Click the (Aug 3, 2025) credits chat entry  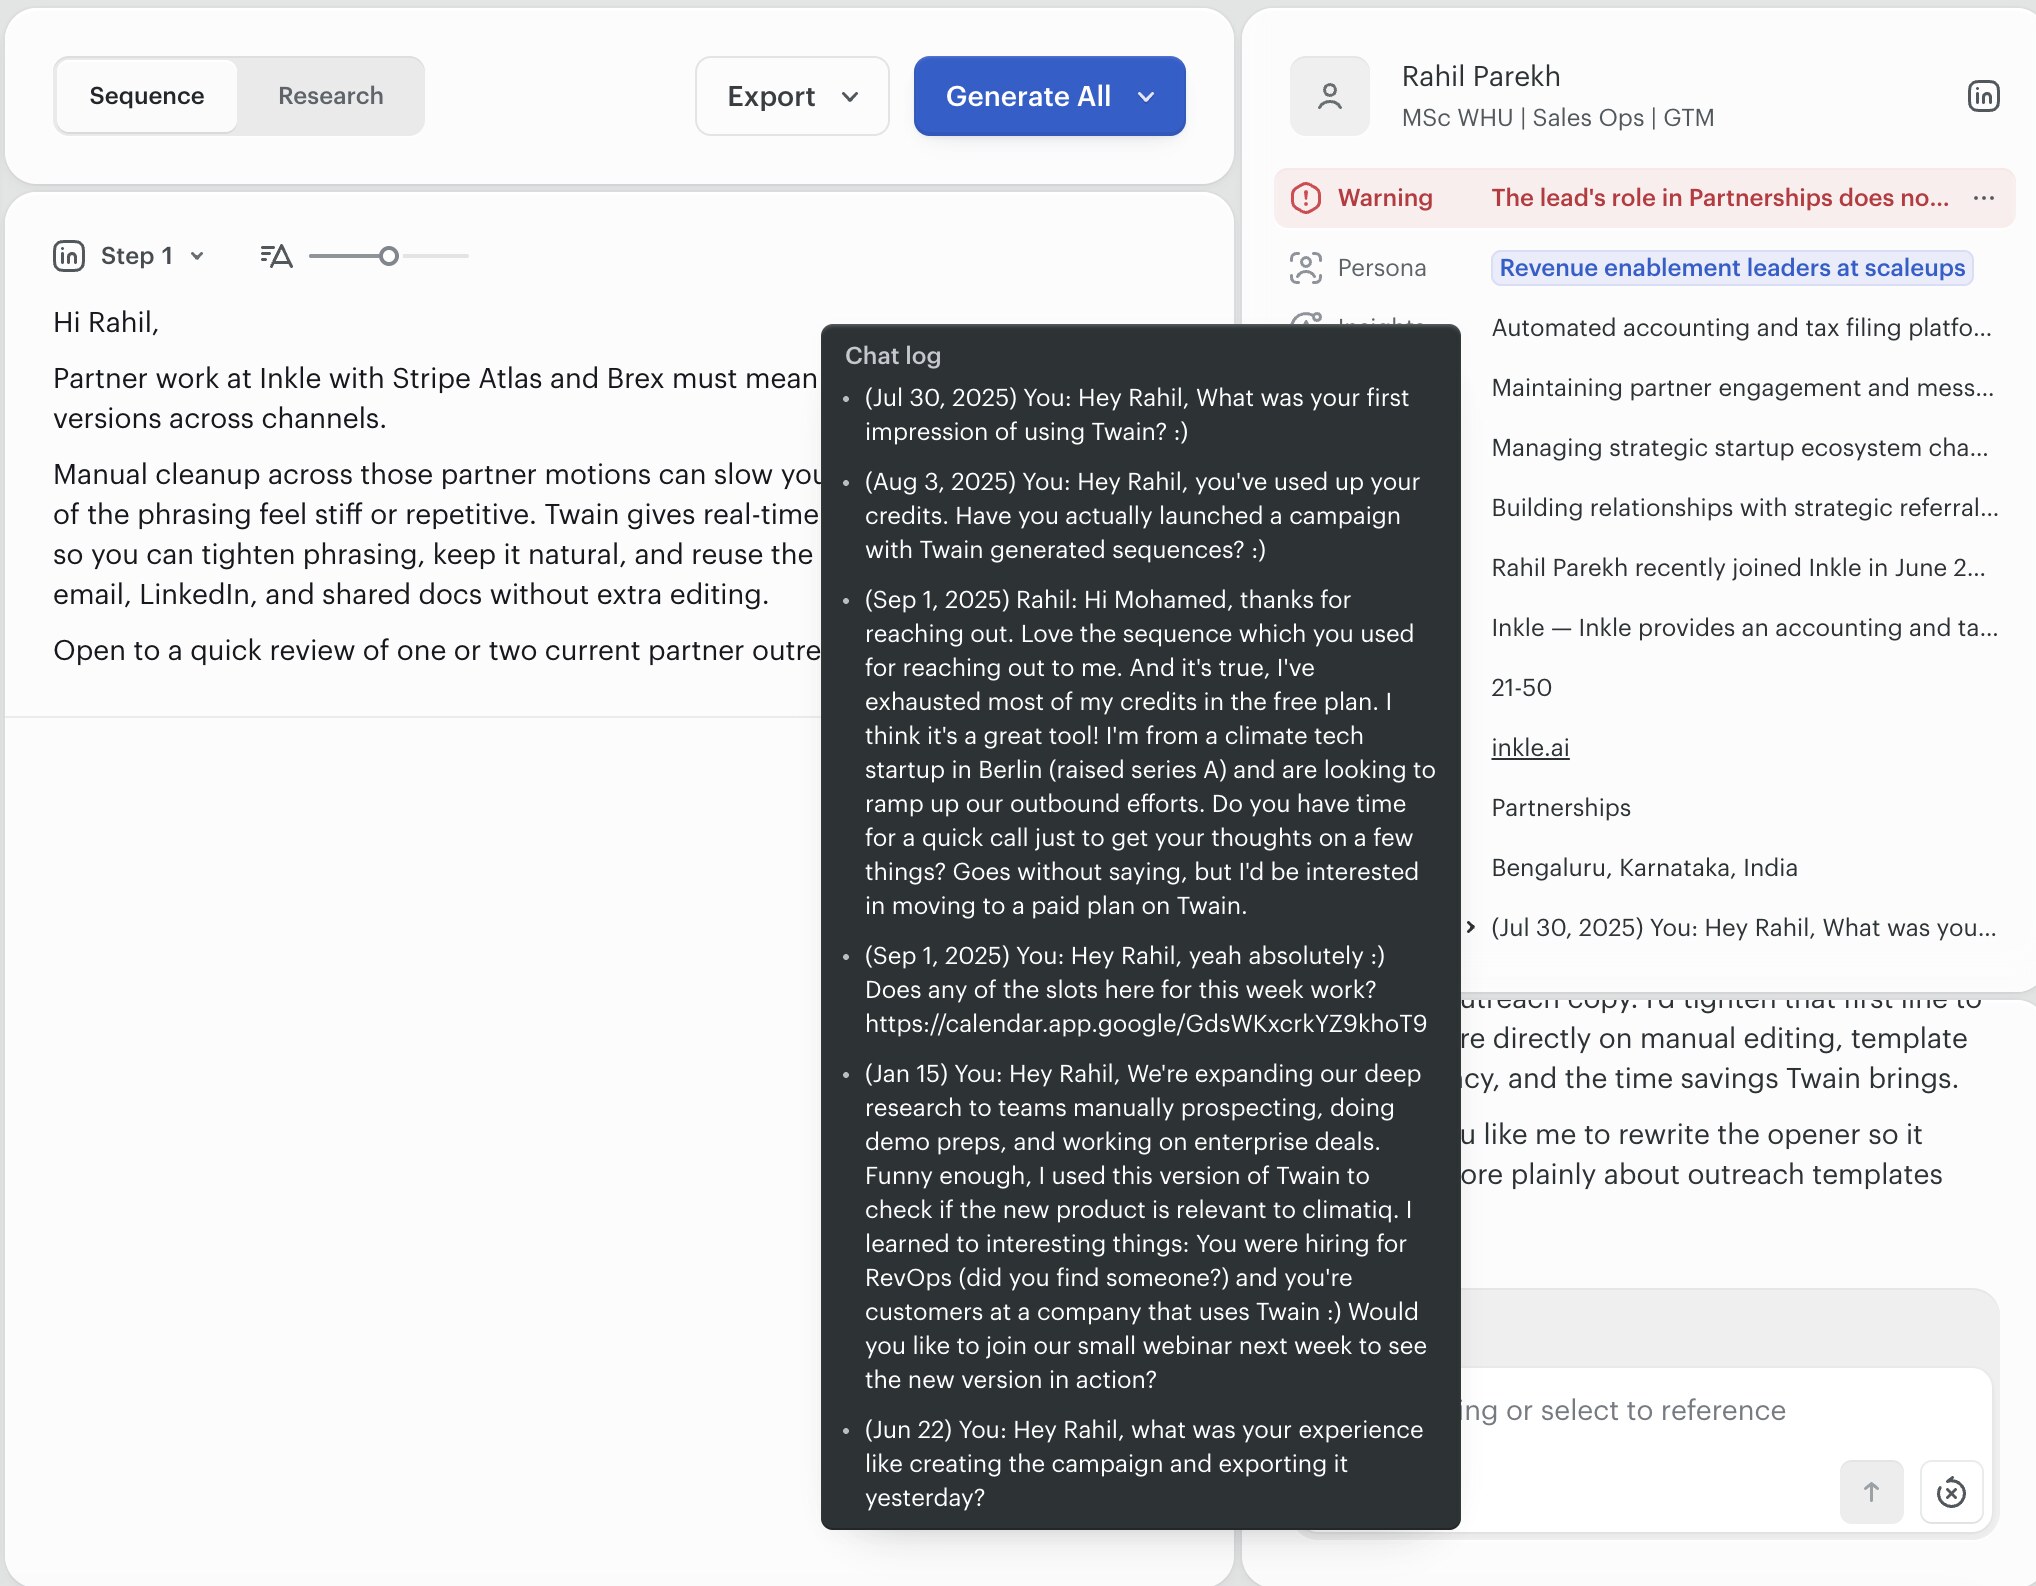pyautogui.click(x=1142, y=516)
